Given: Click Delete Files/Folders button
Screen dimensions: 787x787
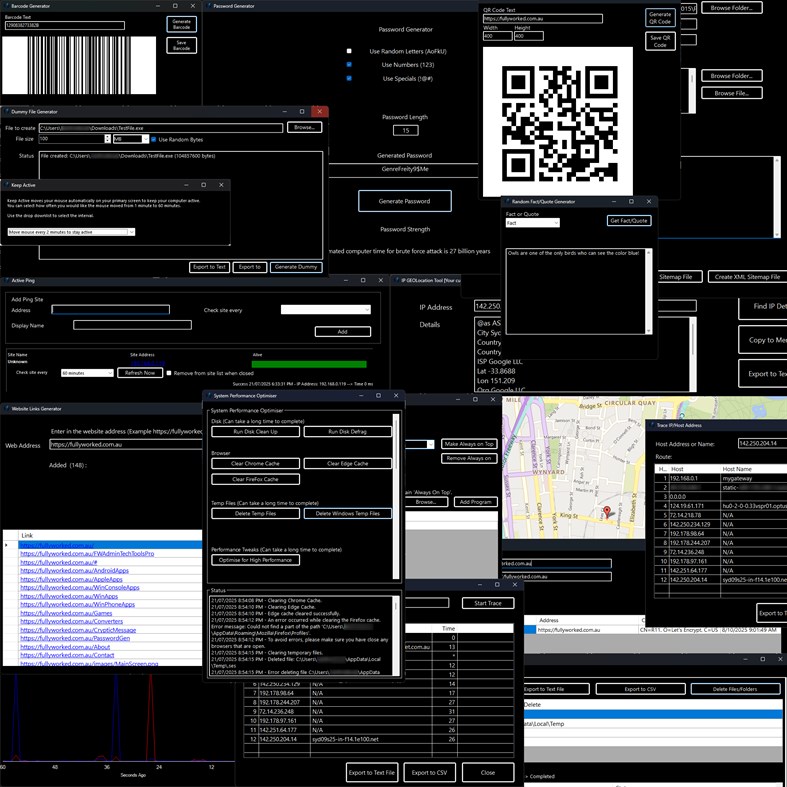Looking at the screenshot, I should (x=735, y=689).
